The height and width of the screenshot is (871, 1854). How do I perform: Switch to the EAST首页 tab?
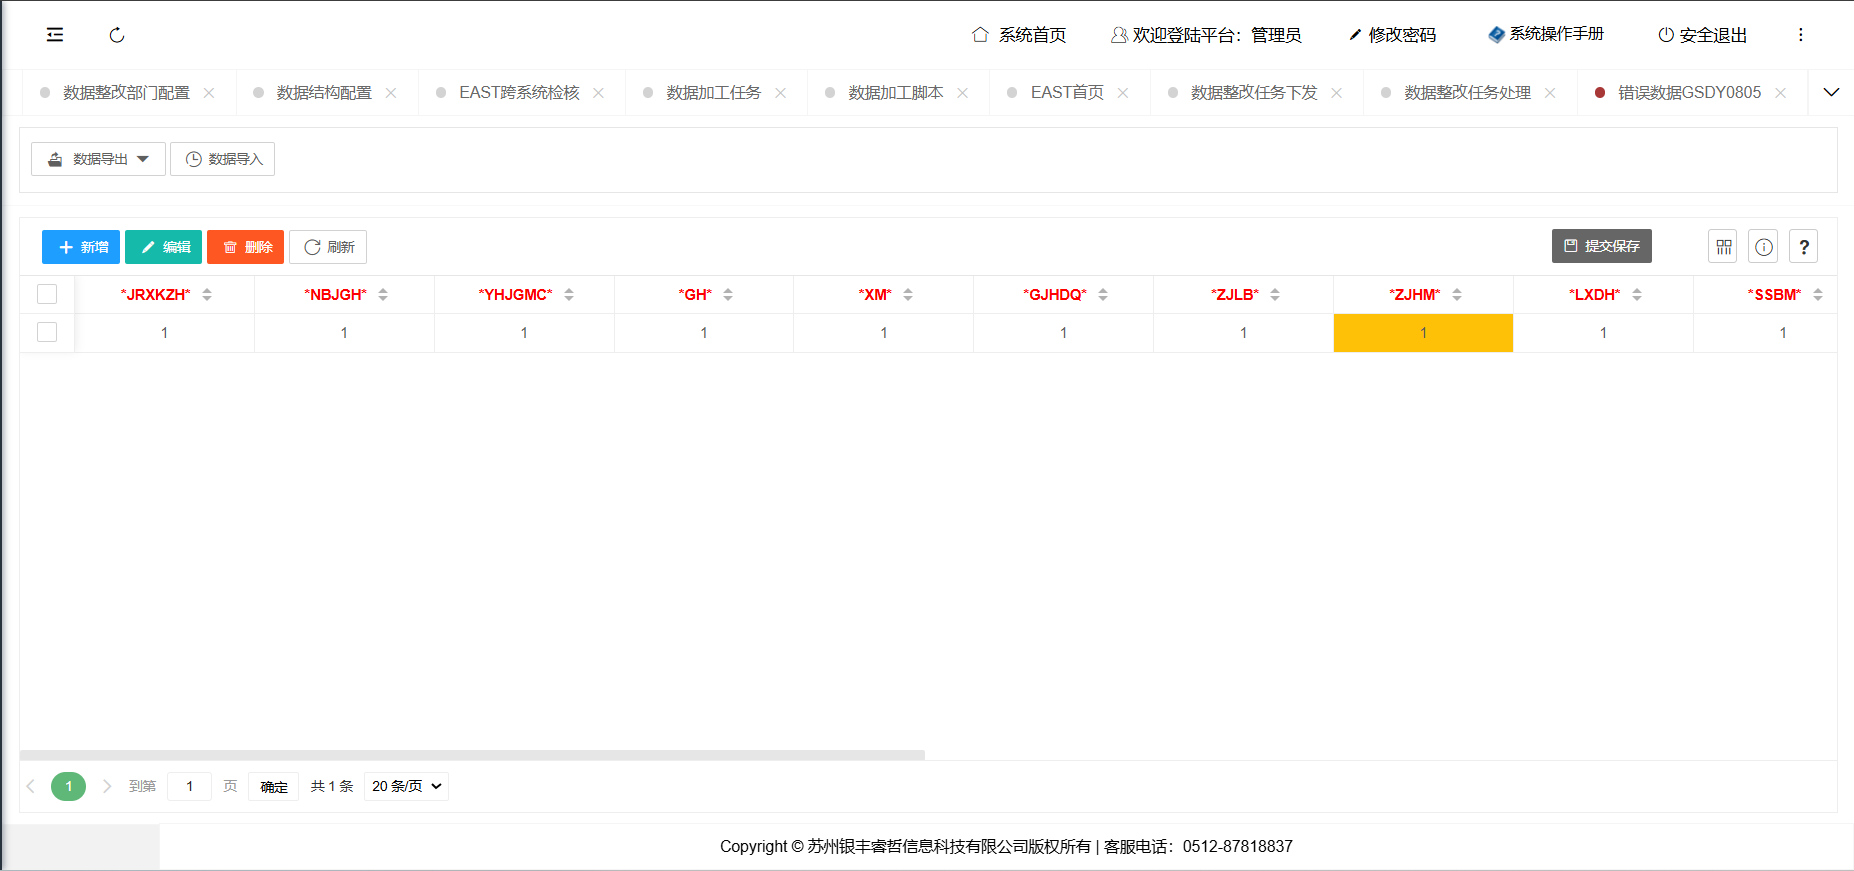click(x=1067, y=93)
